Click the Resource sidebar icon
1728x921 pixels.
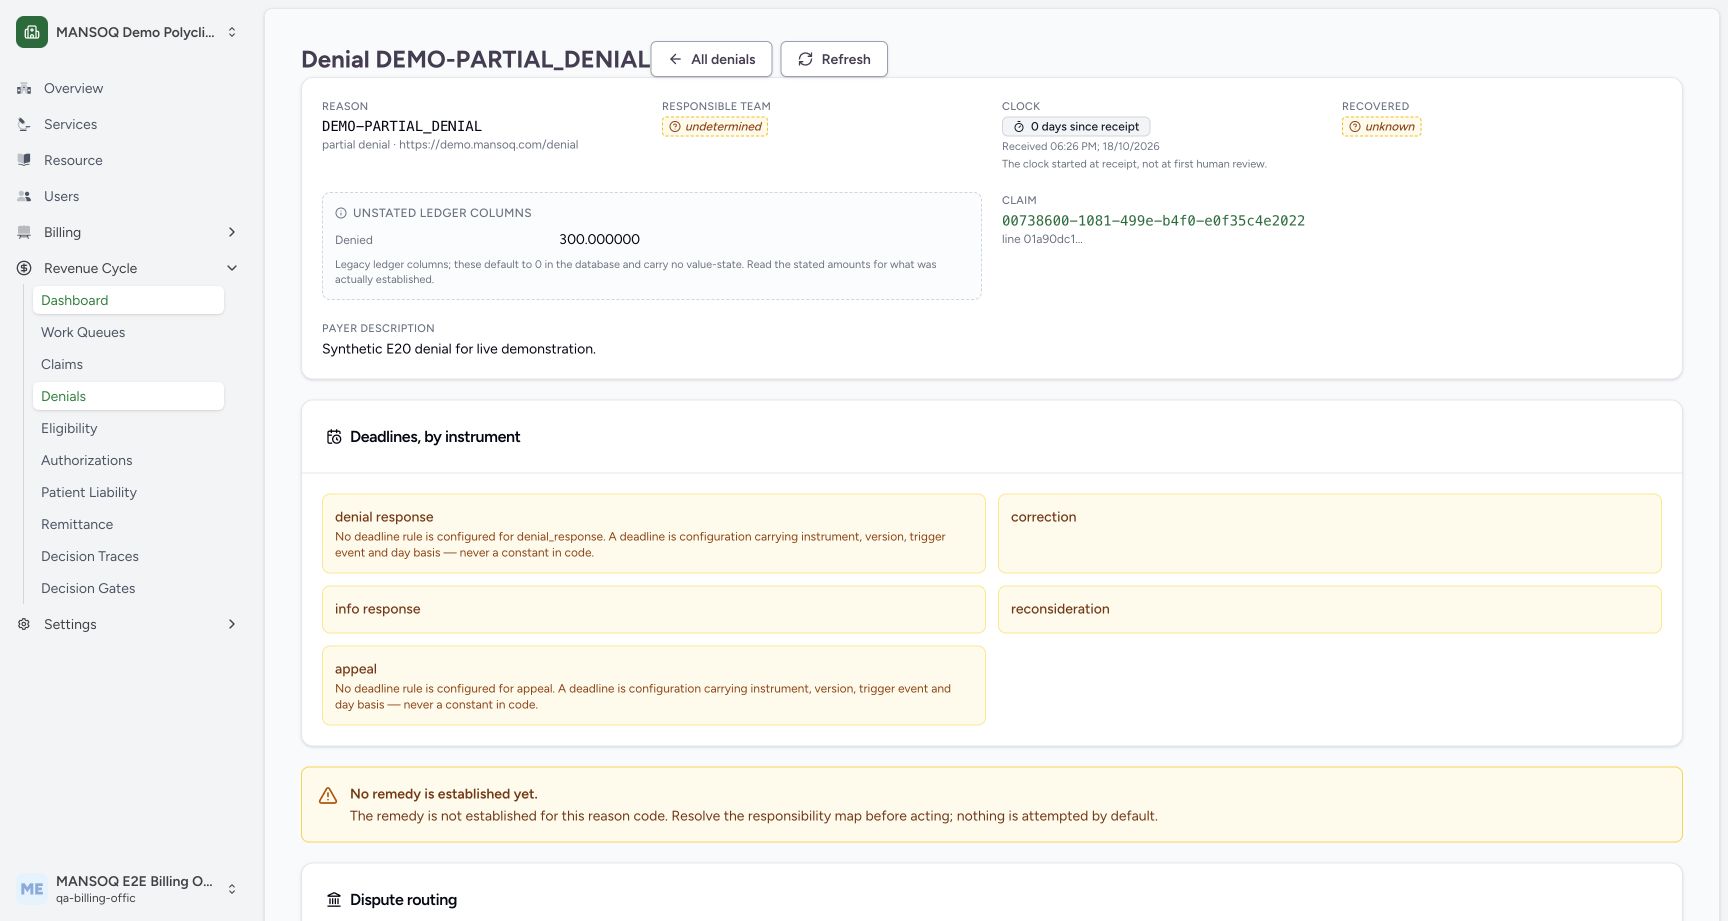[x=24, y=160]
